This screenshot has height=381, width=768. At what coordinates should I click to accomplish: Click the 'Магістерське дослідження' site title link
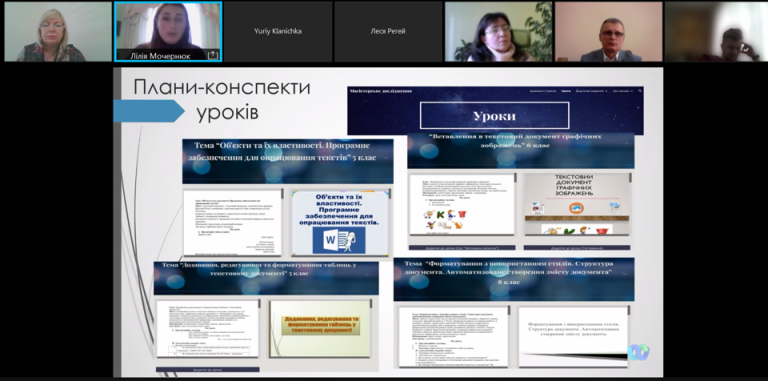click(x=381, y=91)
